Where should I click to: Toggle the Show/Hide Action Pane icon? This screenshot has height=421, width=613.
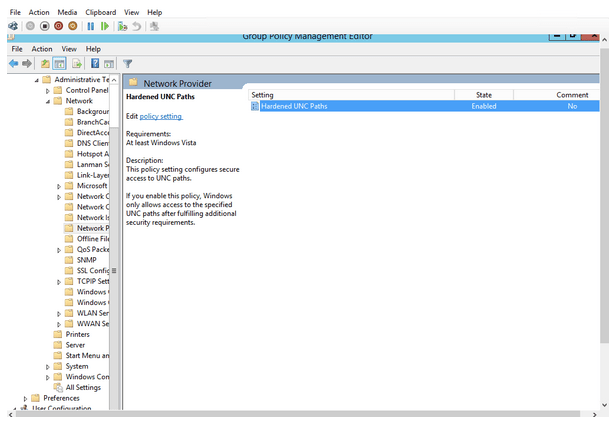coord(109,63)
